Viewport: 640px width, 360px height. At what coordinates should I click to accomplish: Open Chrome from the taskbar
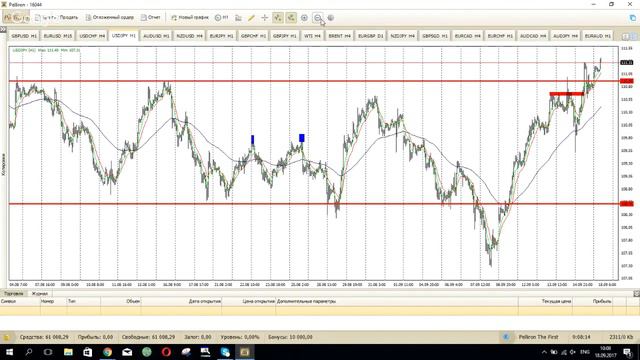coord(107,352)
